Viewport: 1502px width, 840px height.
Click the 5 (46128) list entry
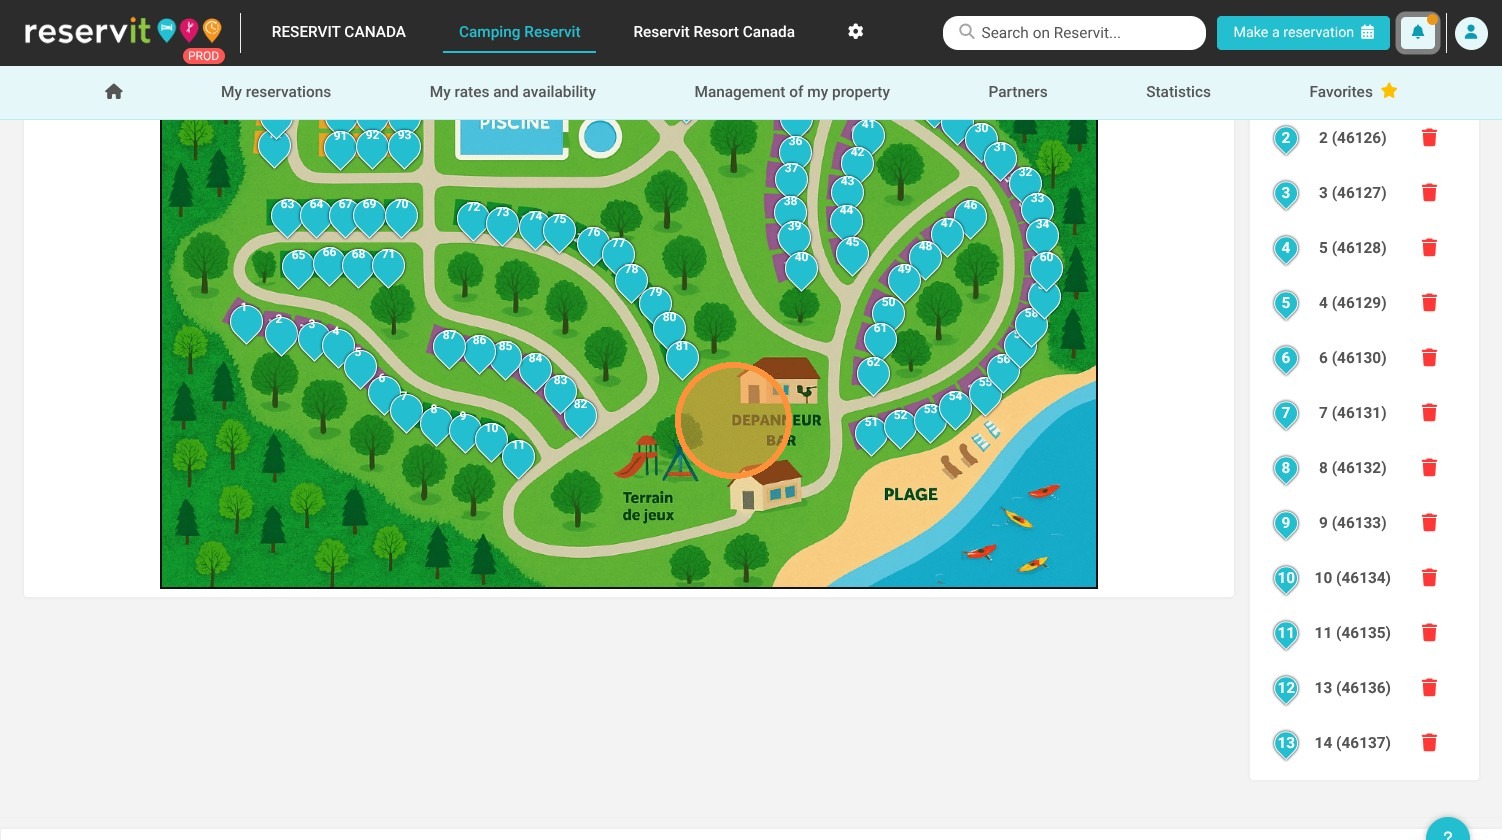tap(1352, 248)
